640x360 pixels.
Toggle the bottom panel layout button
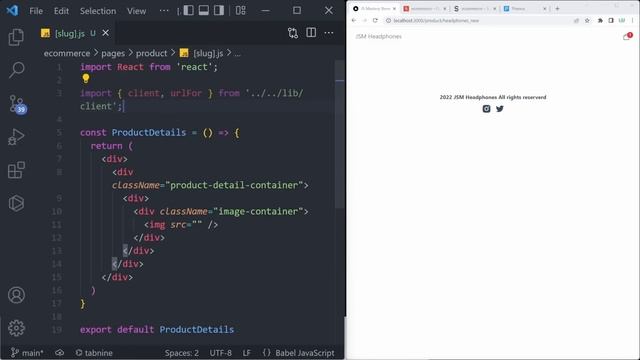click(x=204, y=10)
